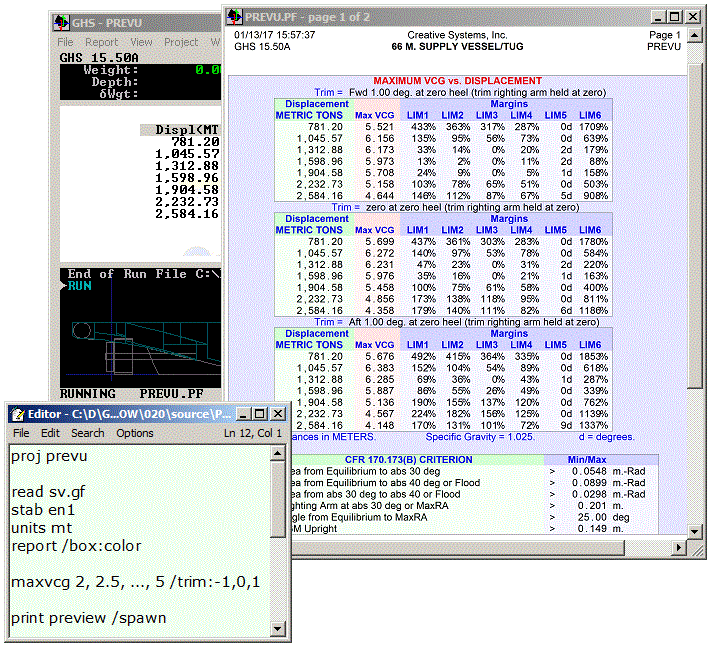The image size is (714, 648).
Task: Open the Report menu in GHS window
Action: 102,42
